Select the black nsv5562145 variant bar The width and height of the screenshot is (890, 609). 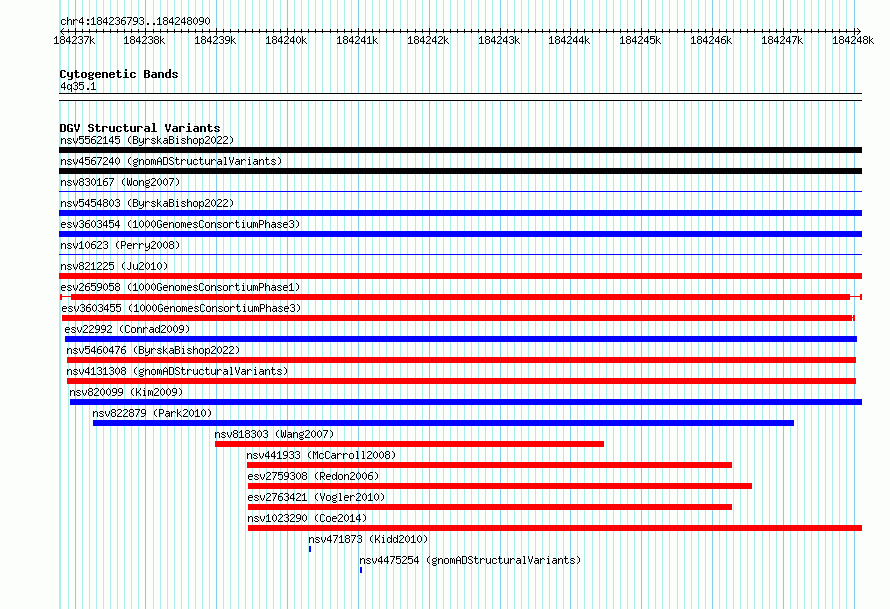click(x=460, y=150)
